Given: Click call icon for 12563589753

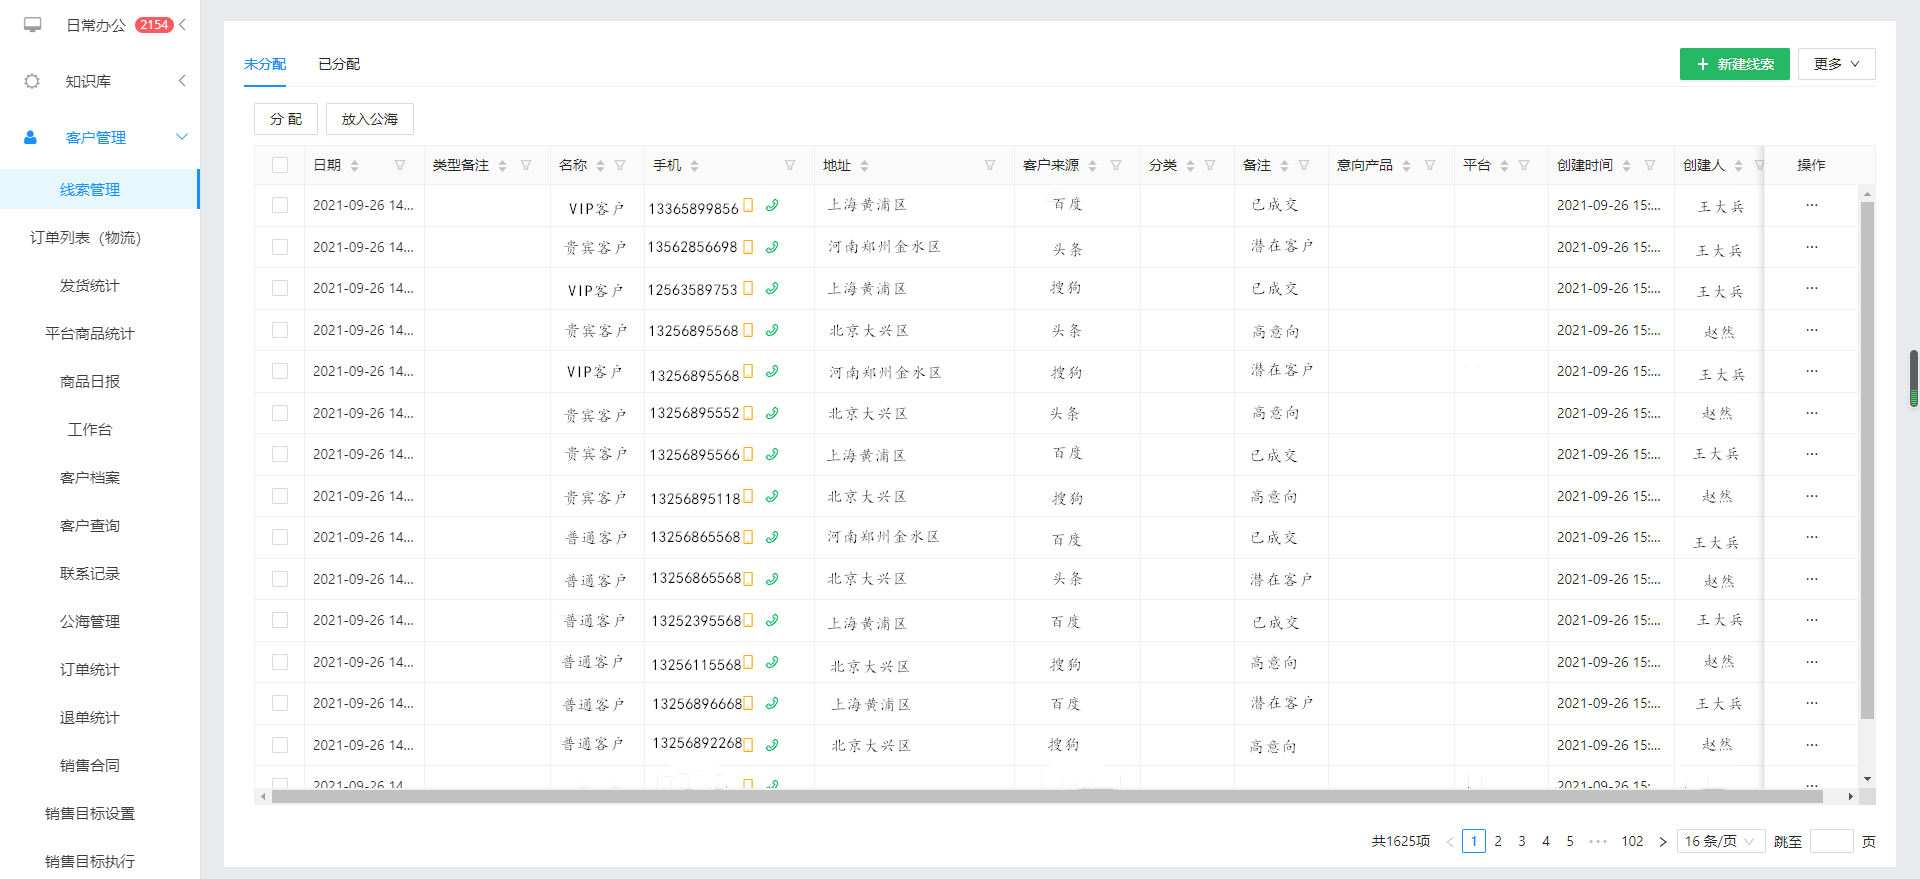Looking at the screenshot, I should click(772, 289).
